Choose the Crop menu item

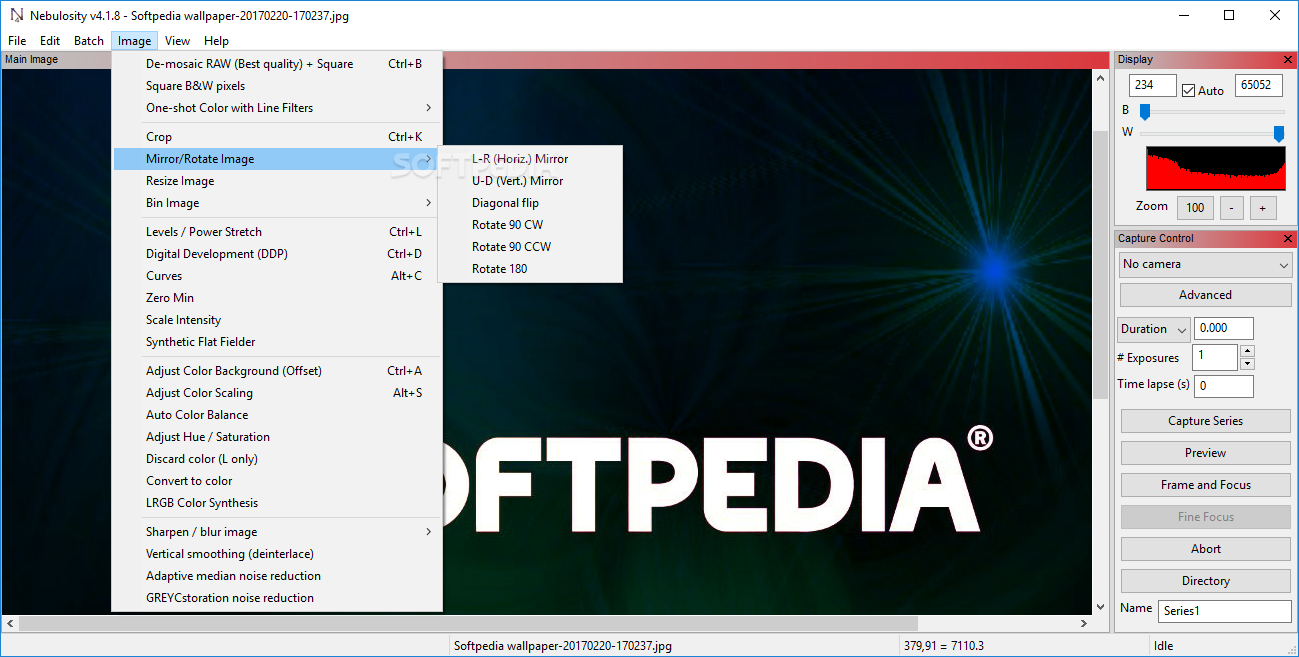(x=277, y=137)
